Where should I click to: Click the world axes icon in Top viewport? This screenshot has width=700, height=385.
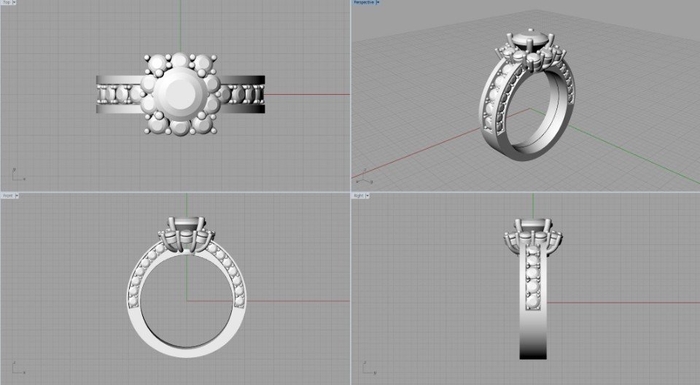[18, 175]
